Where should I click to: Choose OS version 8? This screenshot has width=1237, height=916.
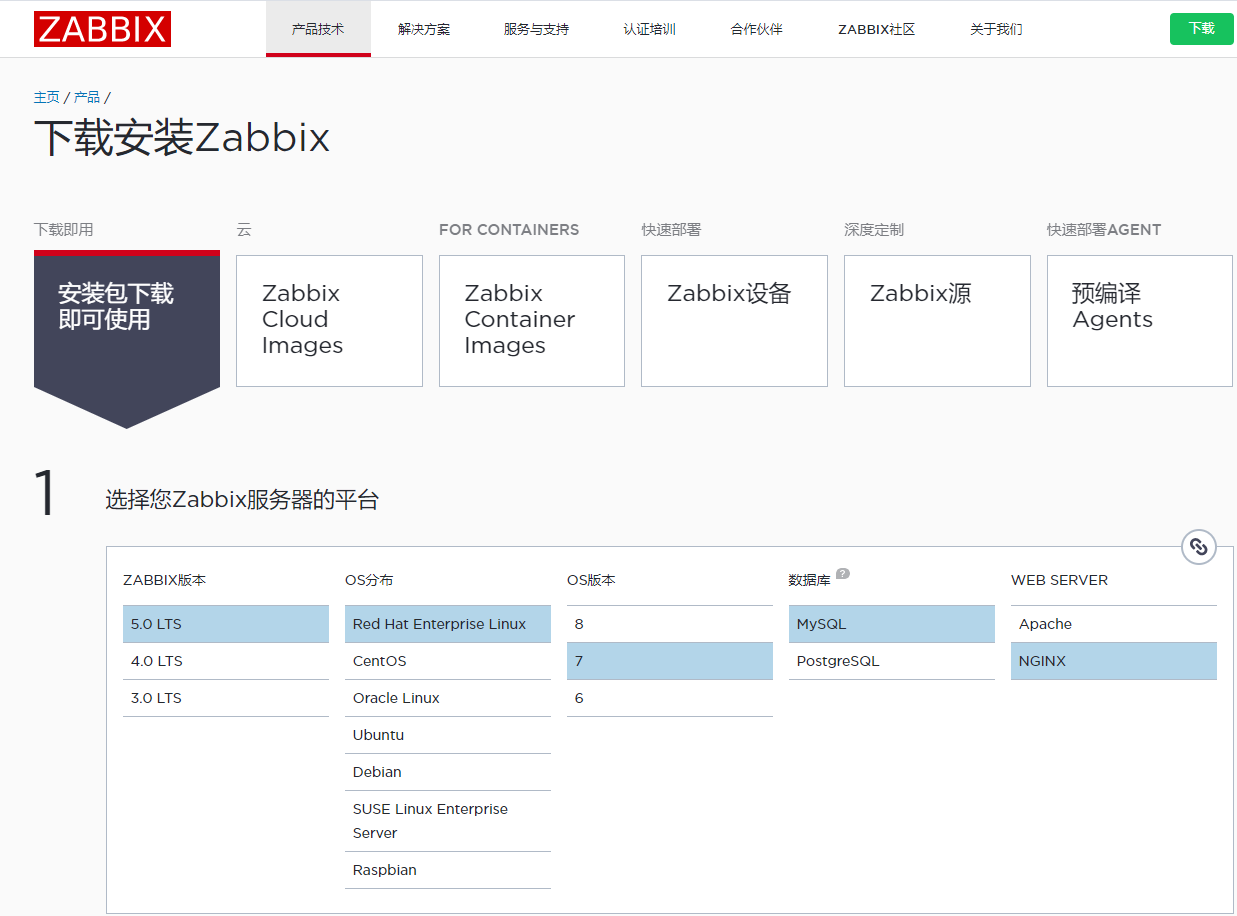click(670, 624)
